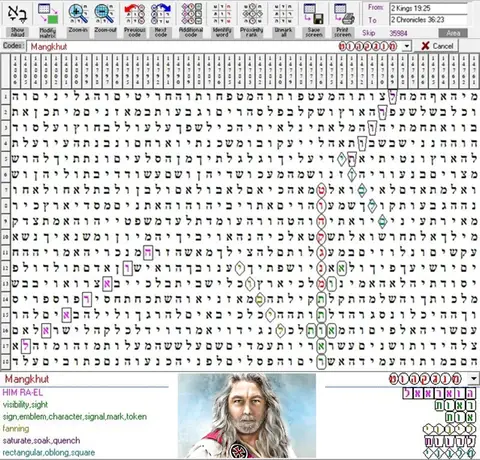Viewport: 480px width, 460px height.
Task: Click matrix row number 18
Action: click(5, 361)
